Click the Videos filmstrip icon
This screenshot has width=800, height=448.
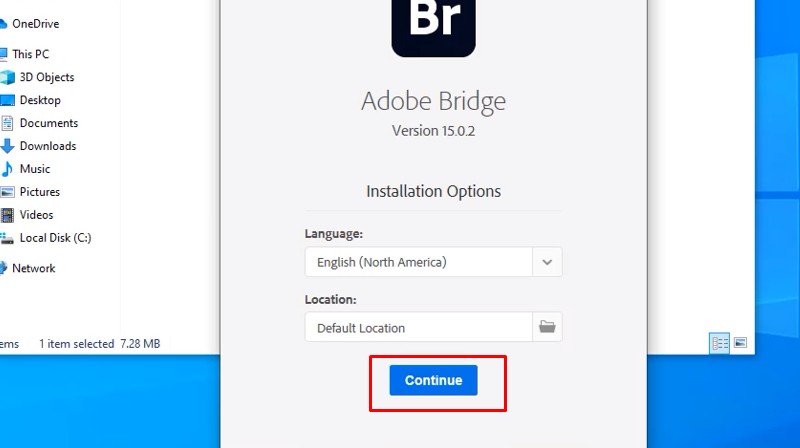coord(8,215)
